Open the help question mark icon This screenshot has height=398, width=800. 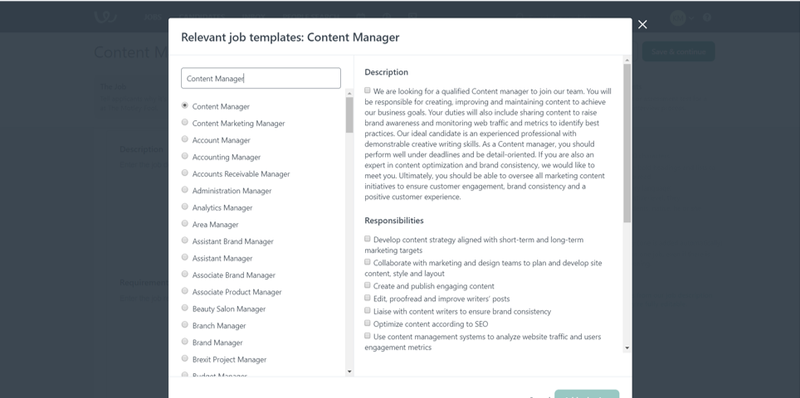pyautogui.click(x=707, y=17)
